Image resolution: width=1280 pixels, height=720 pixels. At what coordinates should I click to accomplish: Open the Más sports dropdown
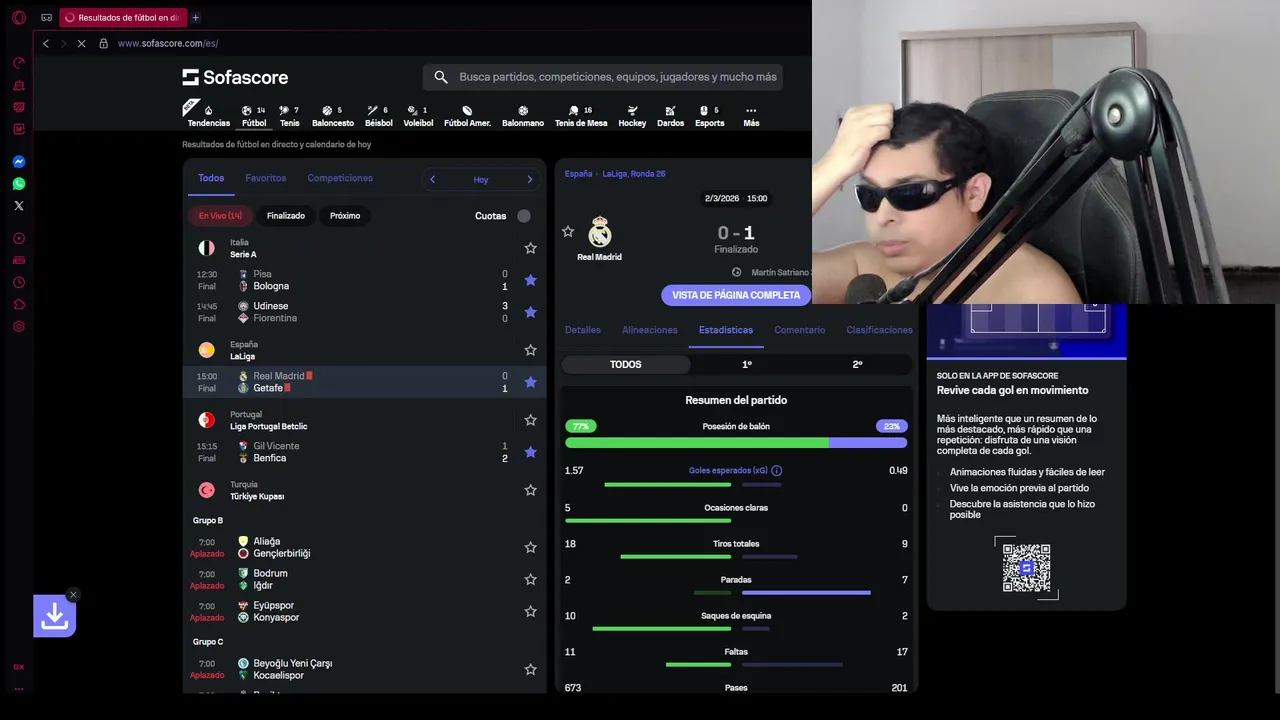(751, 116)
